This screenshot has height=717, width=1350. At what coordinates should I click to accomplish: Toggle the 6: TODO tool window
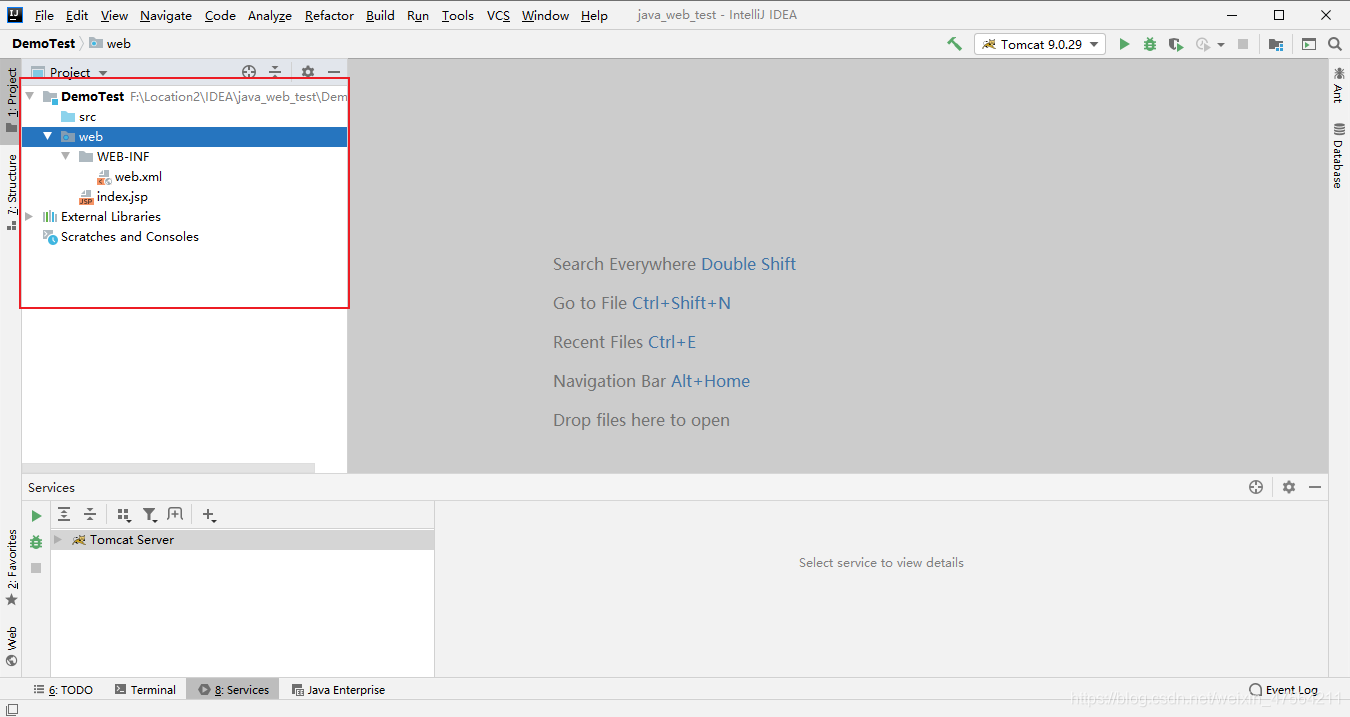[63, 690]
